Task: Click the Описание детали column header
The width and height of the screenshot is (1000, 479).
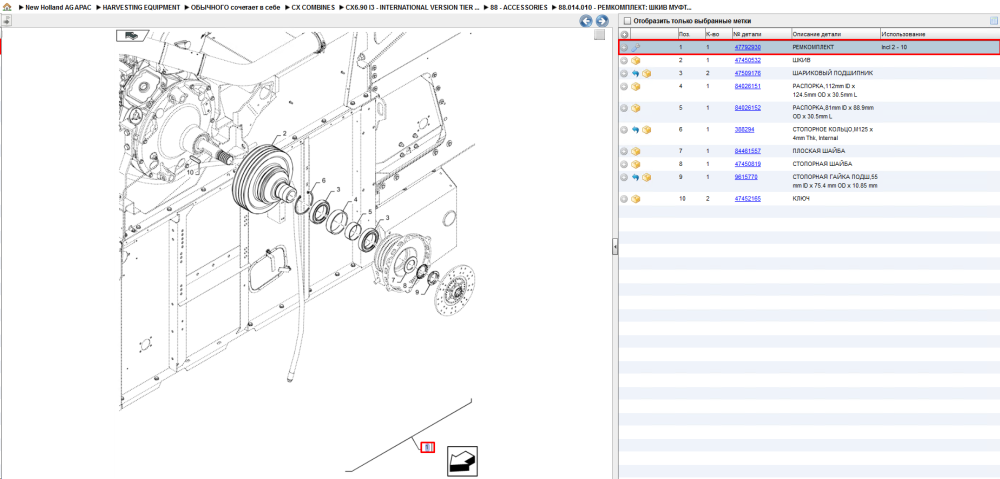Action: [835, 34]
